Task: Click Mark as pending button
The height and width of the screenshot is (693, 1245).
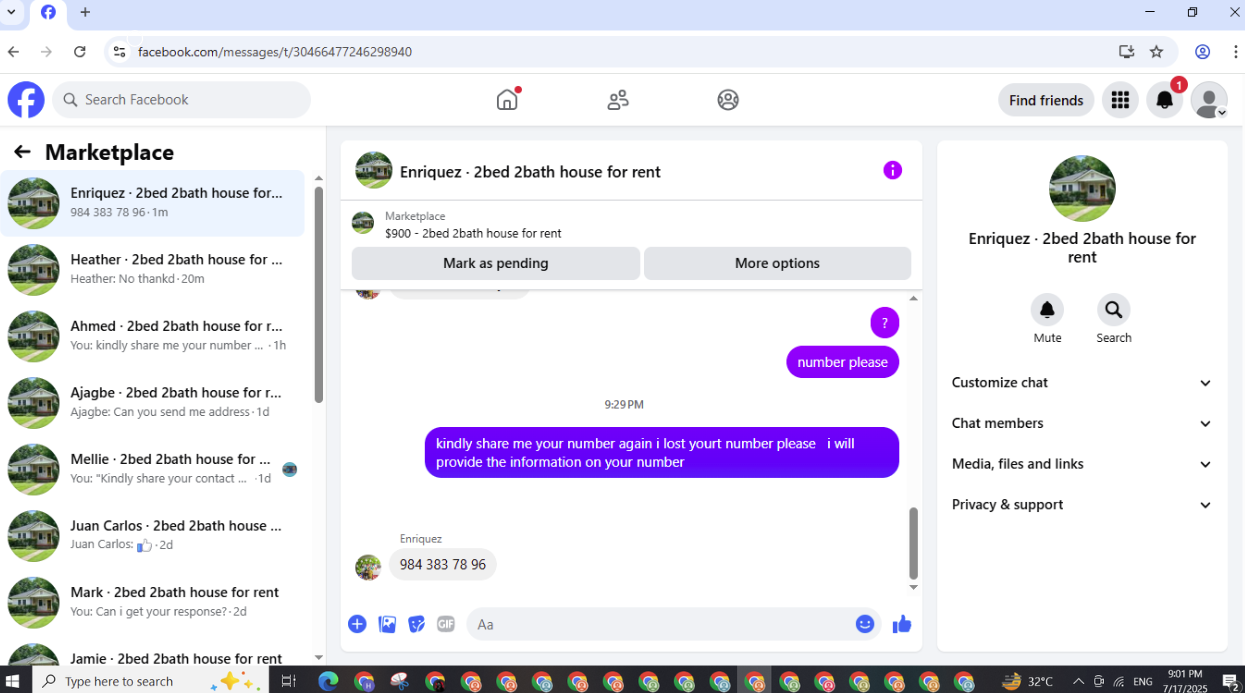Action: click(496, 263)
